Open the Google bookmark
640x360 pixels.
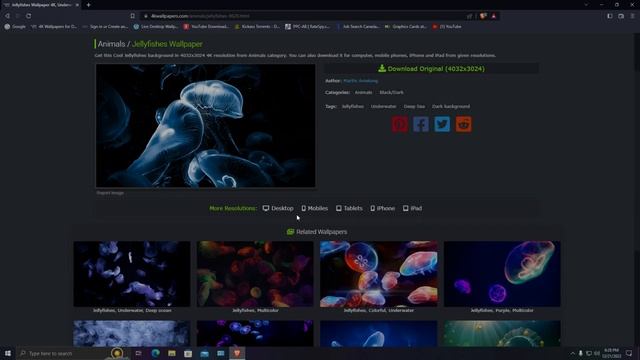(x=15, y=27)
